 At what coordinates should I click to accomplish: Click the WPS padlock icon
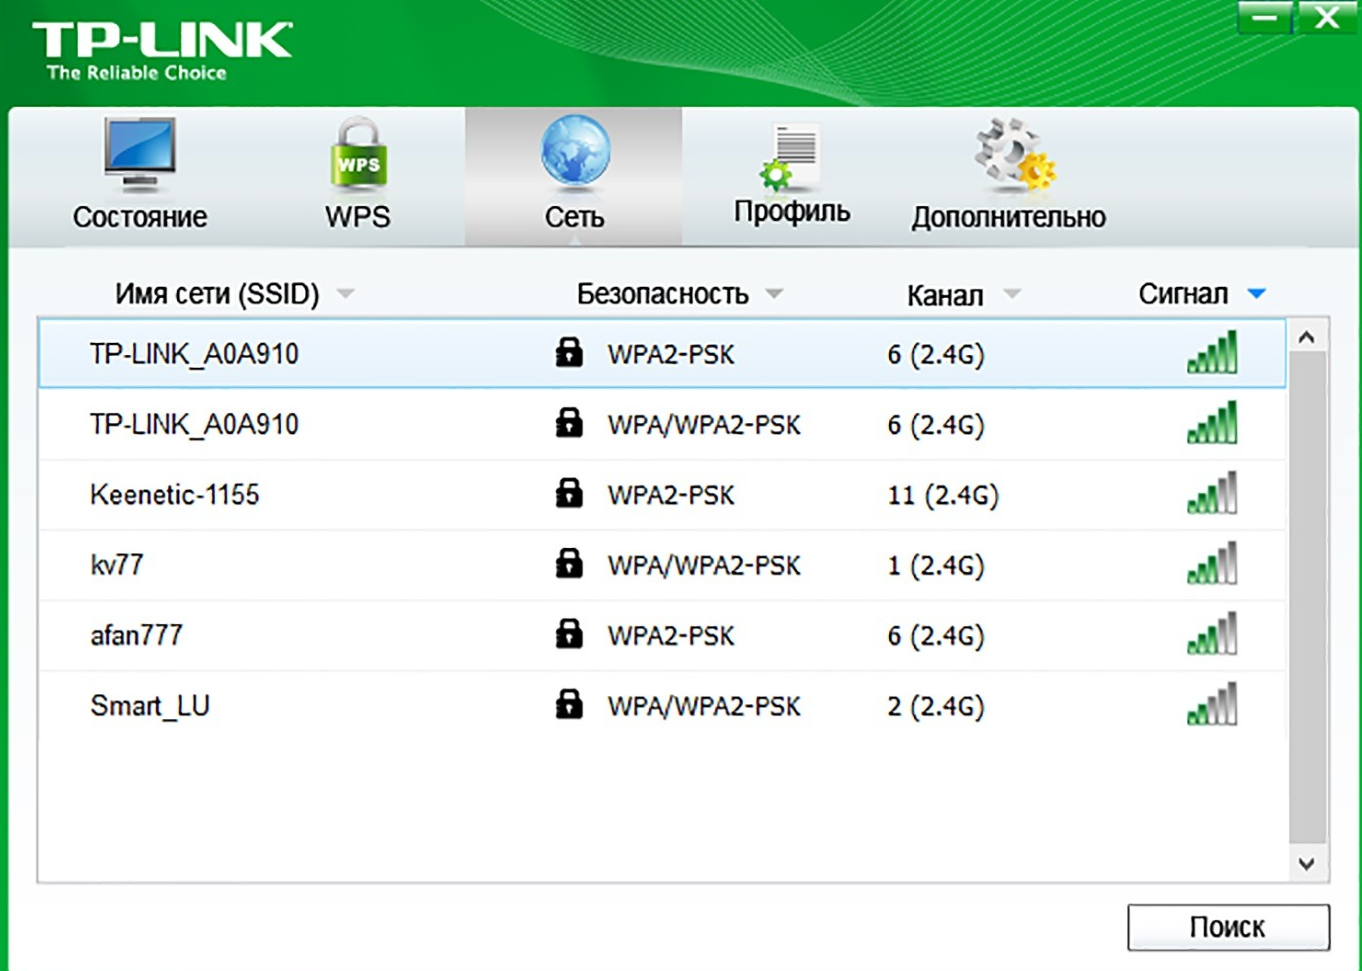coord(357,155)
